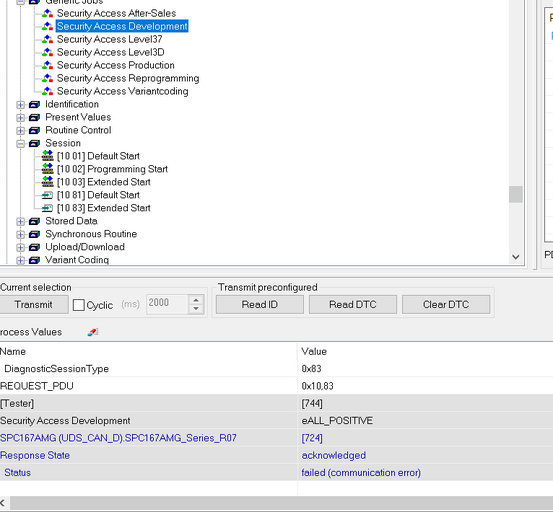This screenshot has width=553, height=512.
Task: Enable the Cyclic checkbox
Action: click(79, 305)
